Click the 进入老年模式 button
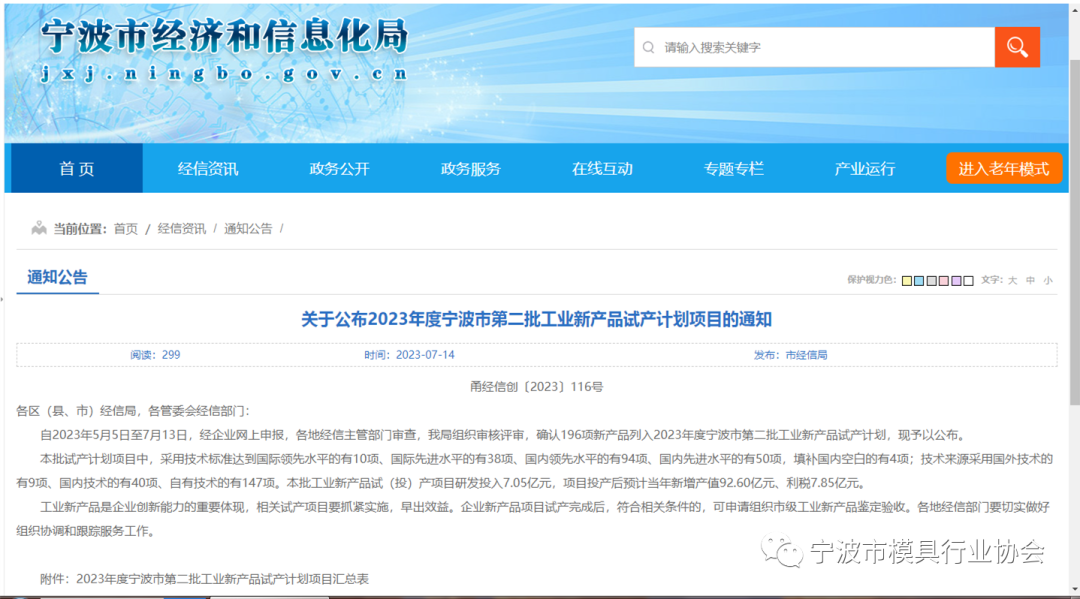 (x=1003, y=168)
